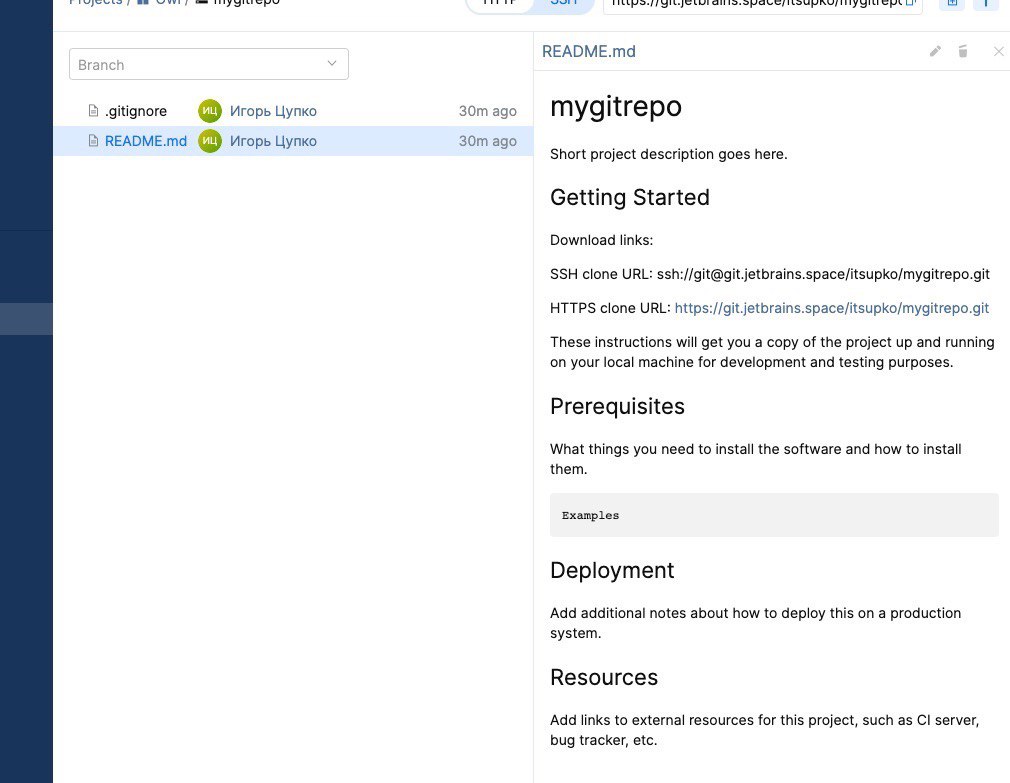
Task: Click the Resources heading
Action: [604, 677]
